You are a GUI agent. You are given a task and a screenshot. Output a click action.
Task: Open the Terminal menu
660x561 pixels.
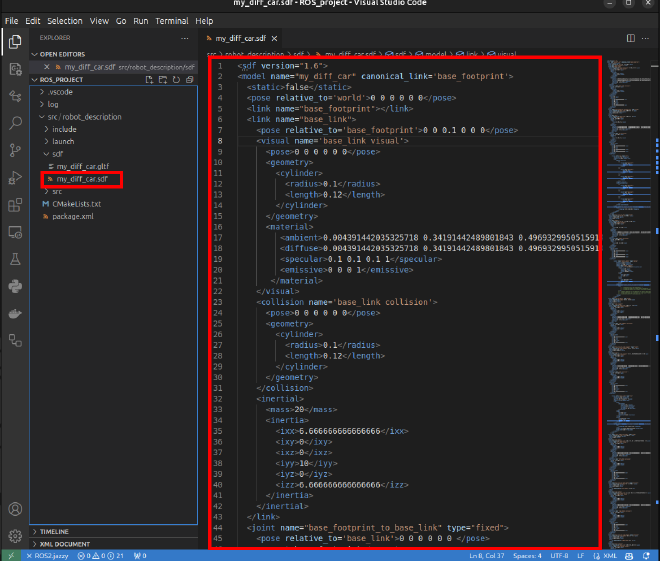click(x=172, y=21)
